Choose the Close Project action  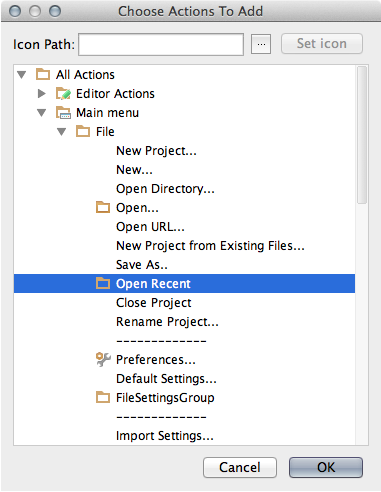pos(154,303)
